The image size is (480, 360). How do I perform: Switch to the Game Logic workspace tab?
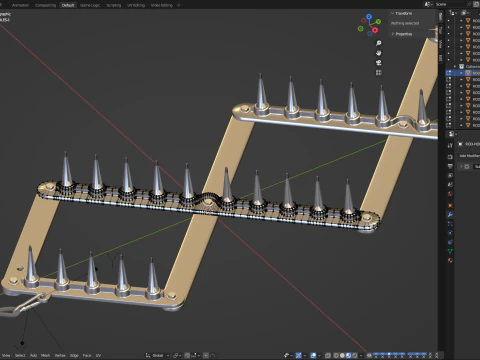pos(90,5)
